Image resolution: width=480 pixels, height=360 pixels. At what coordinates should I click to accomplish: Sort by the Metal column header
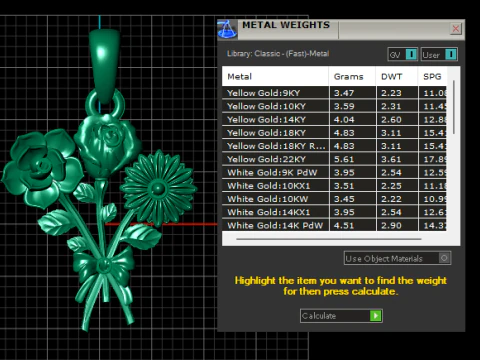275,77
